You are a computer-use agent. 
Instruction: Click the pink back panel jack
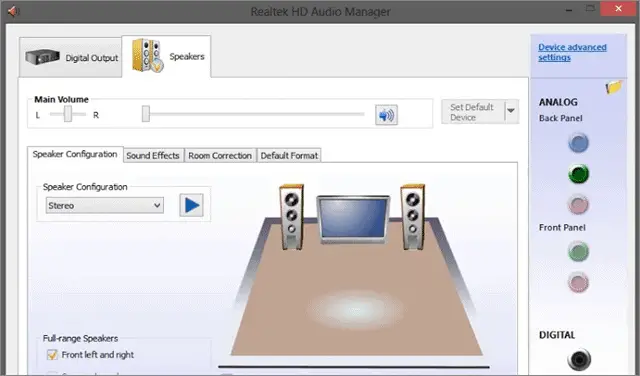click(x=578, y=205)
